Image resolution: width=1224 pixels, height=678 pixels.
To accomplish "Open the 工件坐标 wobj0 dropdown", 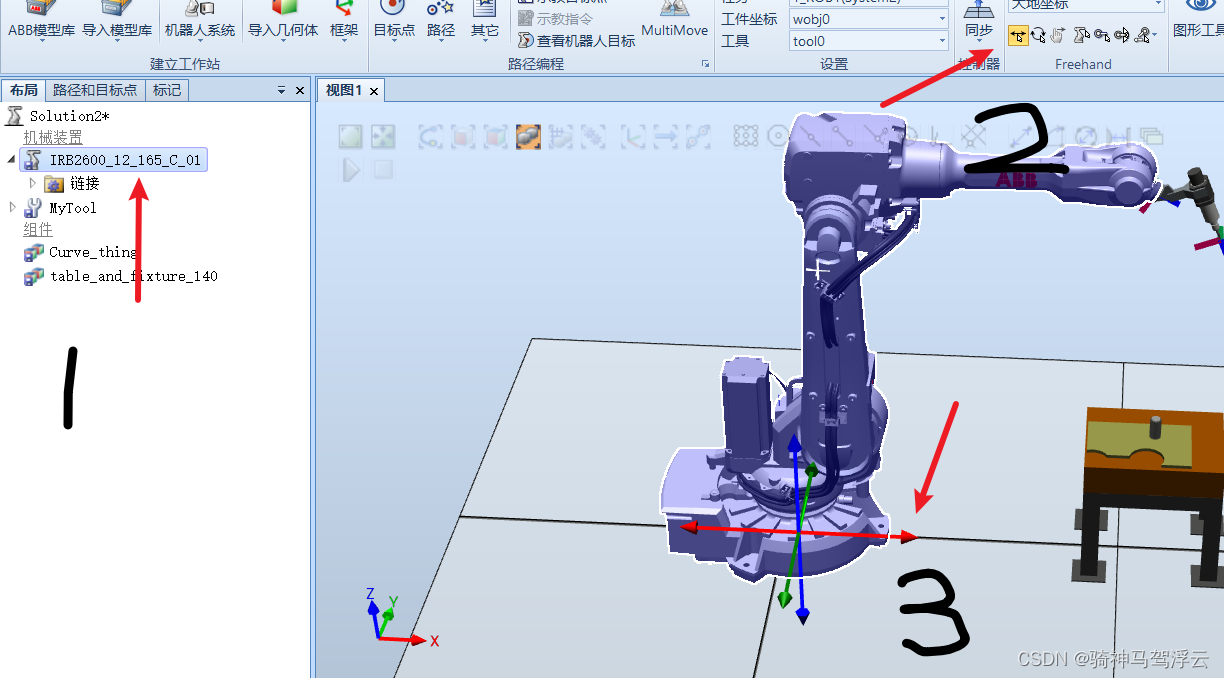I will [869, 19].
